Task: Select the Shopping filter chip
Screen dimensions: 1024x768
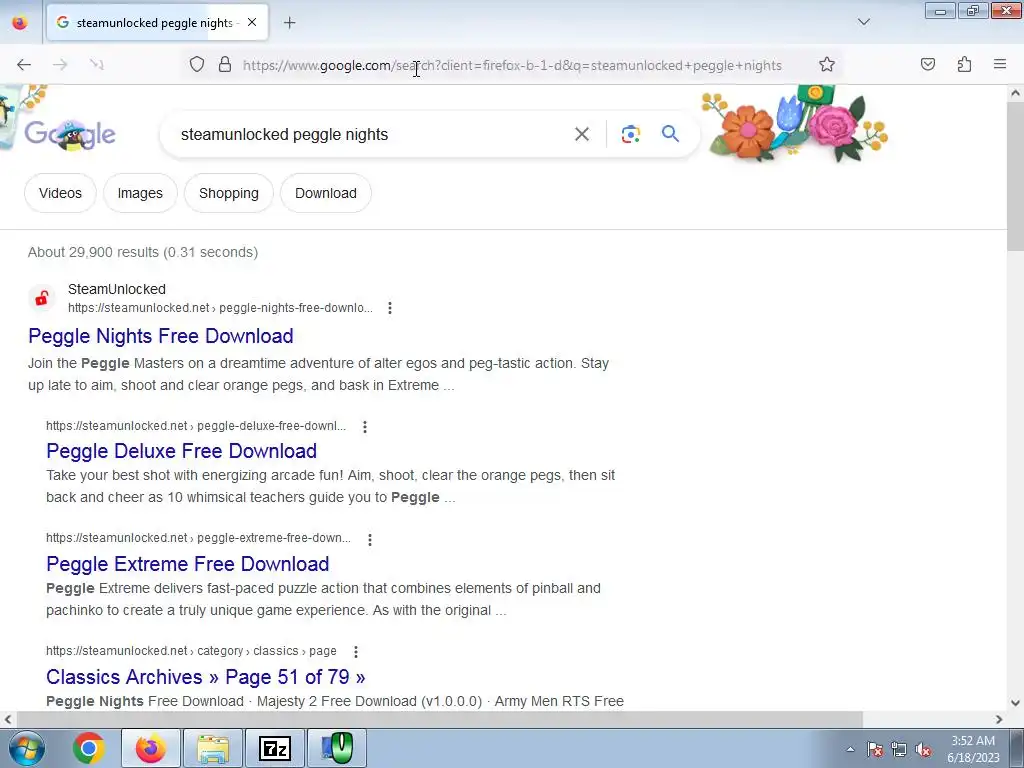Action: [229, 193]
